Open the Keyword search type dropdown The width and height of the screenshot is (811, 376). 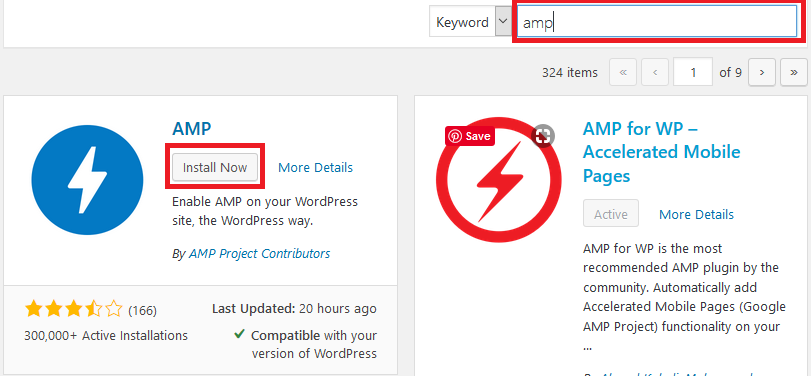pyautogui.click(x=470, y=22)
